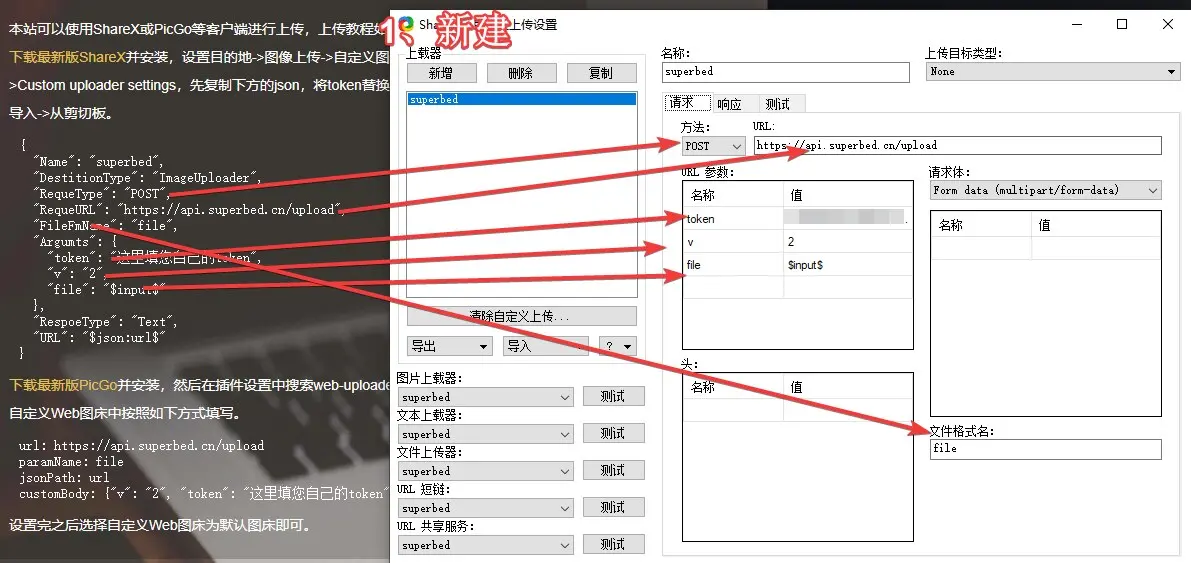Minimize the ShareX settings window
Screen dimensions: 1191x563
click(x=1077, y=24)
